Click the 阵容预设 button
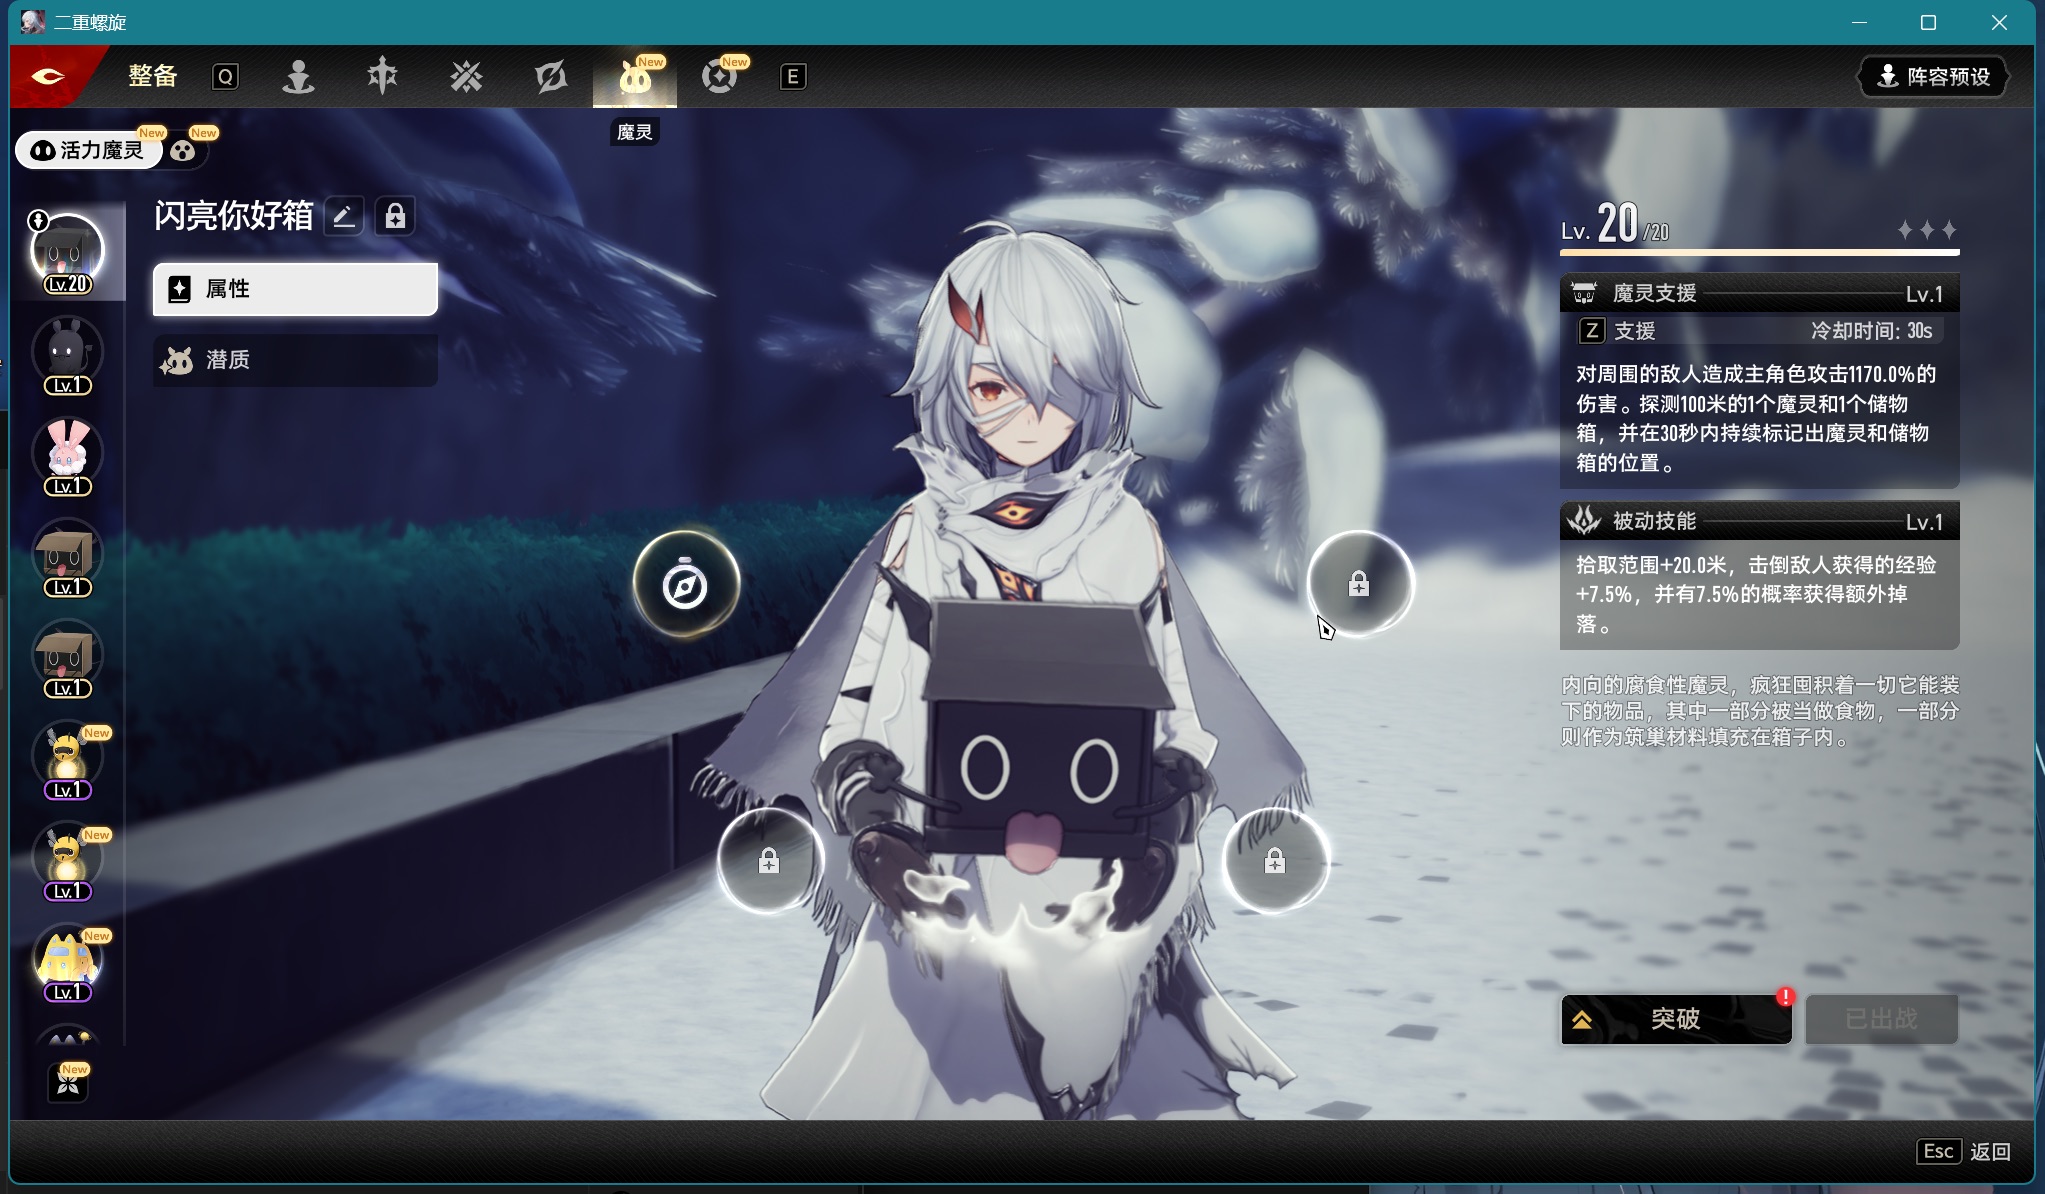 pos(1933,77)
